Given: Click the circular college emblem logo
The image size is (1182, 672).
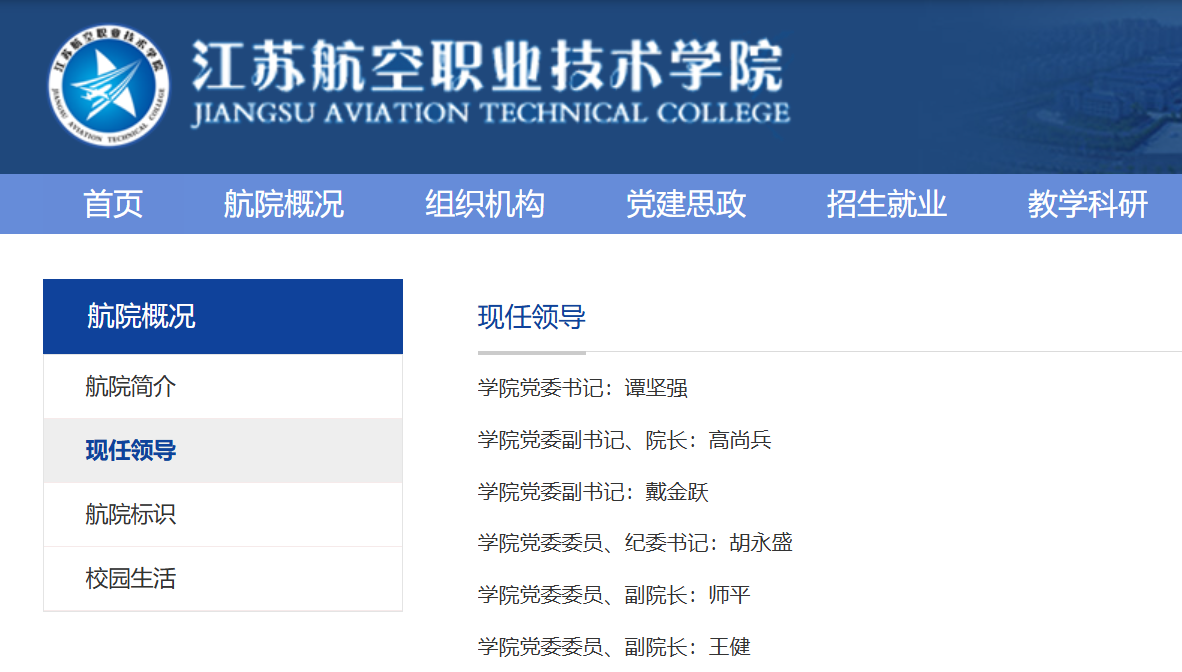Looking at the screenshot, I should 109,87.
